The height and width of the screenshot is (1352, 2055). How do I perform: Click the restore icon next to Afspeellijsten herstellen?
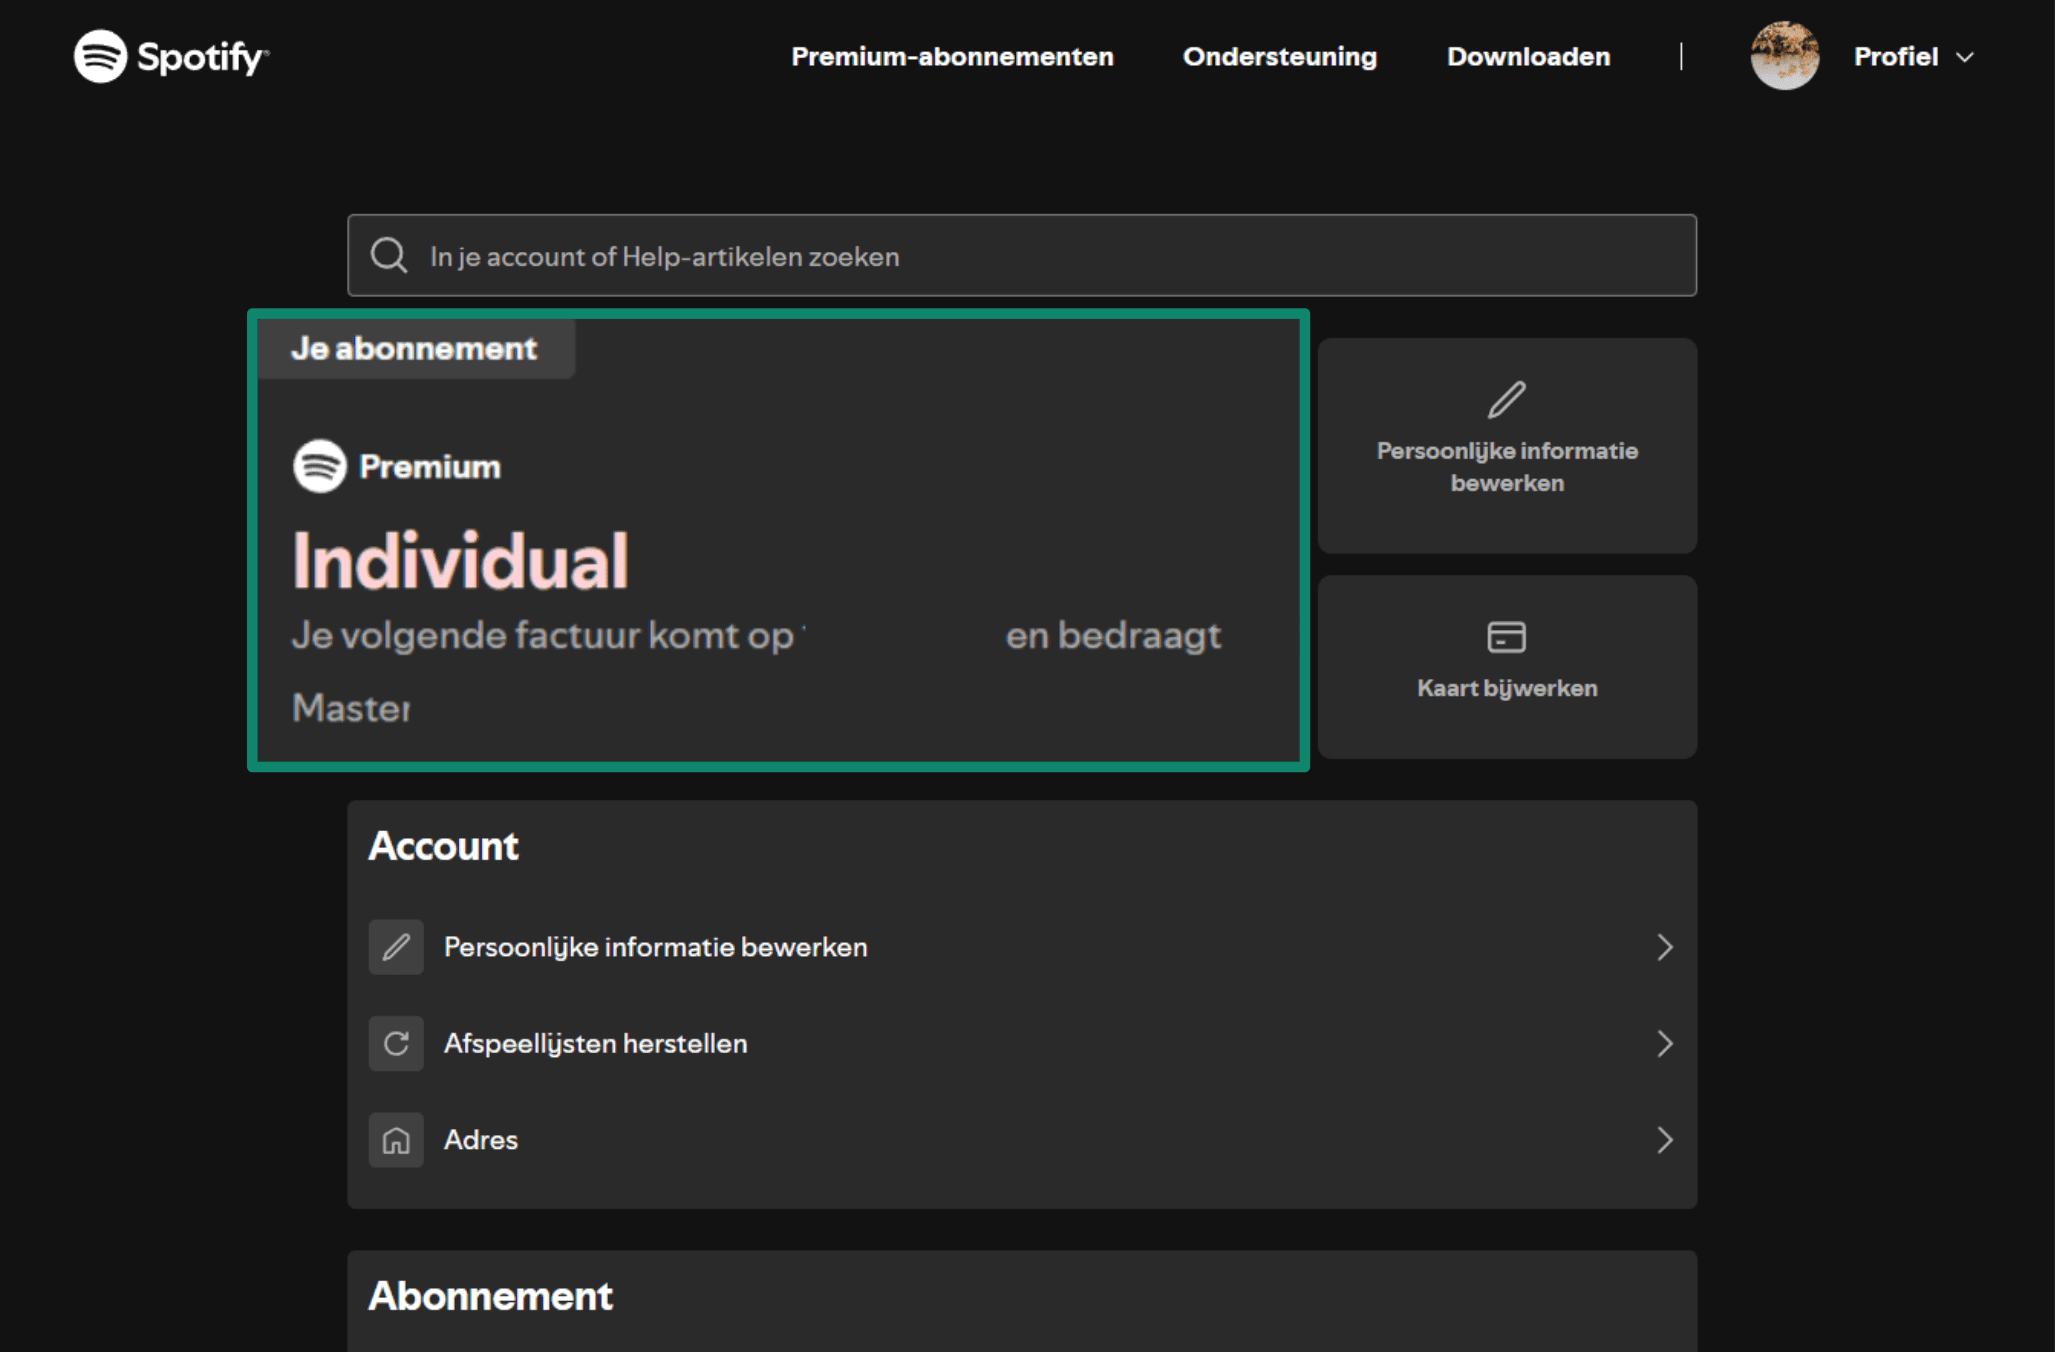click(x=396, y=1043)
